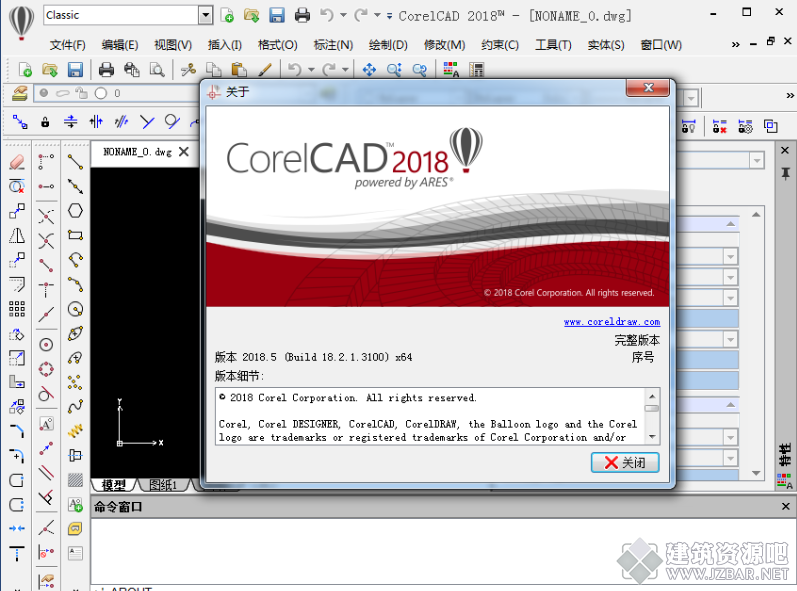
Task: Open the Classic workspace dropdown
Action: pos(205,15)
